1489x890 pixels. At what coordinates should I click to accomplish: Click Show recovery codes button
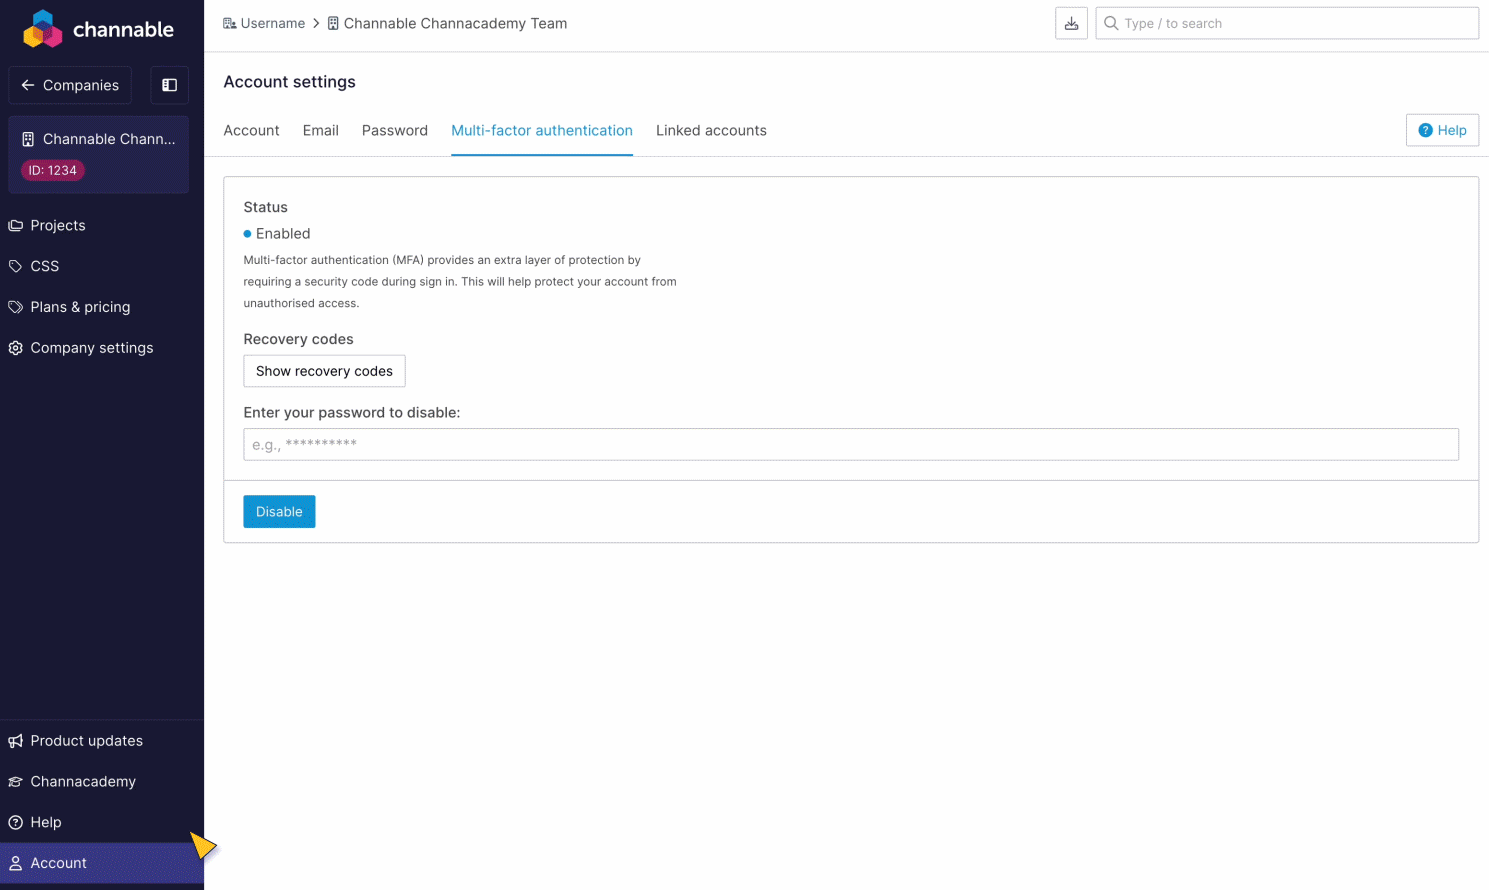tap(324, 371)
